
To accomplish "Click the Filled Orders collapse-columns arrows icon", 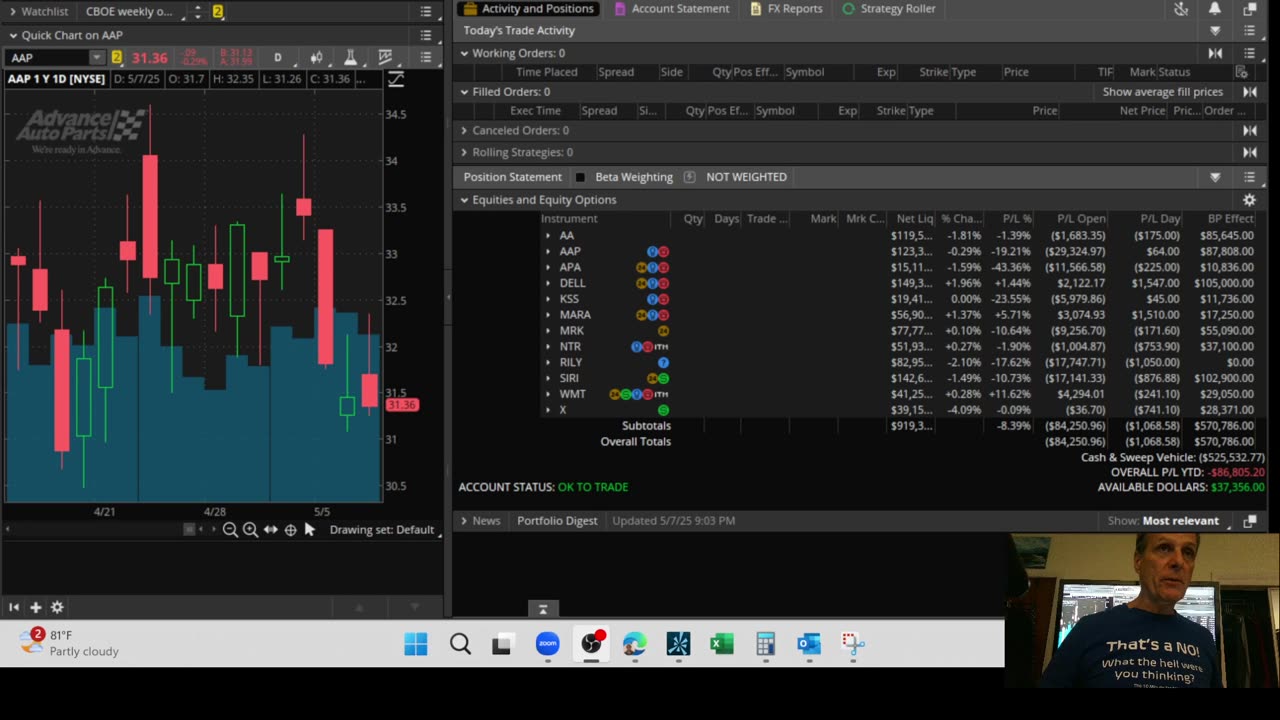I will pyautogui.click(x=1249, y=92).
